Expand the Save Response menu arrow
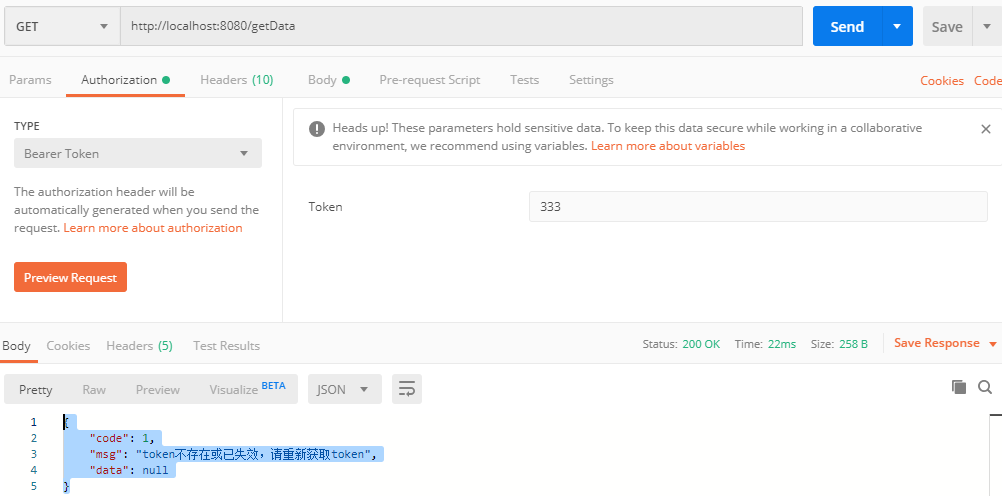The image size is (1002, 496). [992, 344]
